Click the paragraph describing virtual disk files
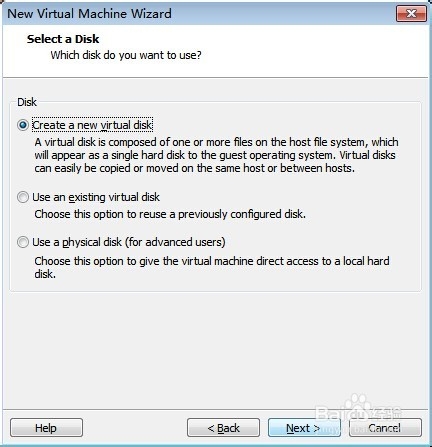This screenshot has height=447, width=432. [216, 155]
